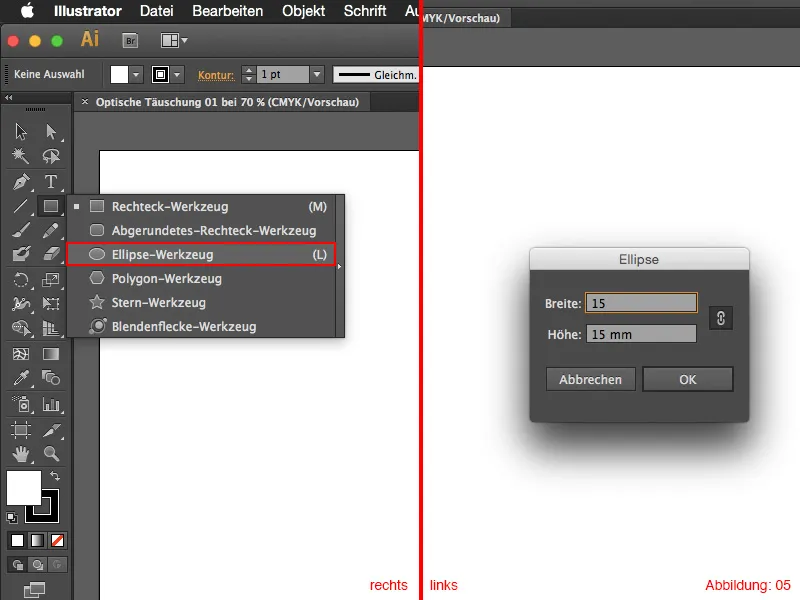The width and height of the screenshot is (800, 600).
Task: Select the Gradient tool
Action: click(51, 354)
